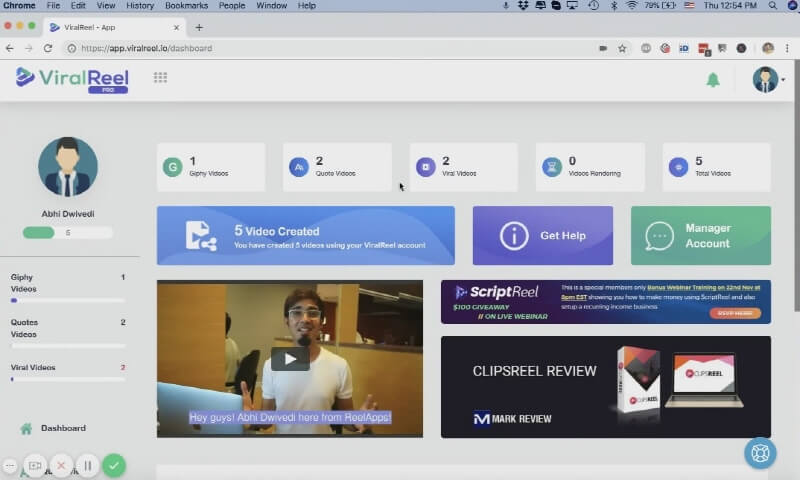This screenshot has height=480, width=800.
Task: Open a new Chrome tab
Action: 199,27
